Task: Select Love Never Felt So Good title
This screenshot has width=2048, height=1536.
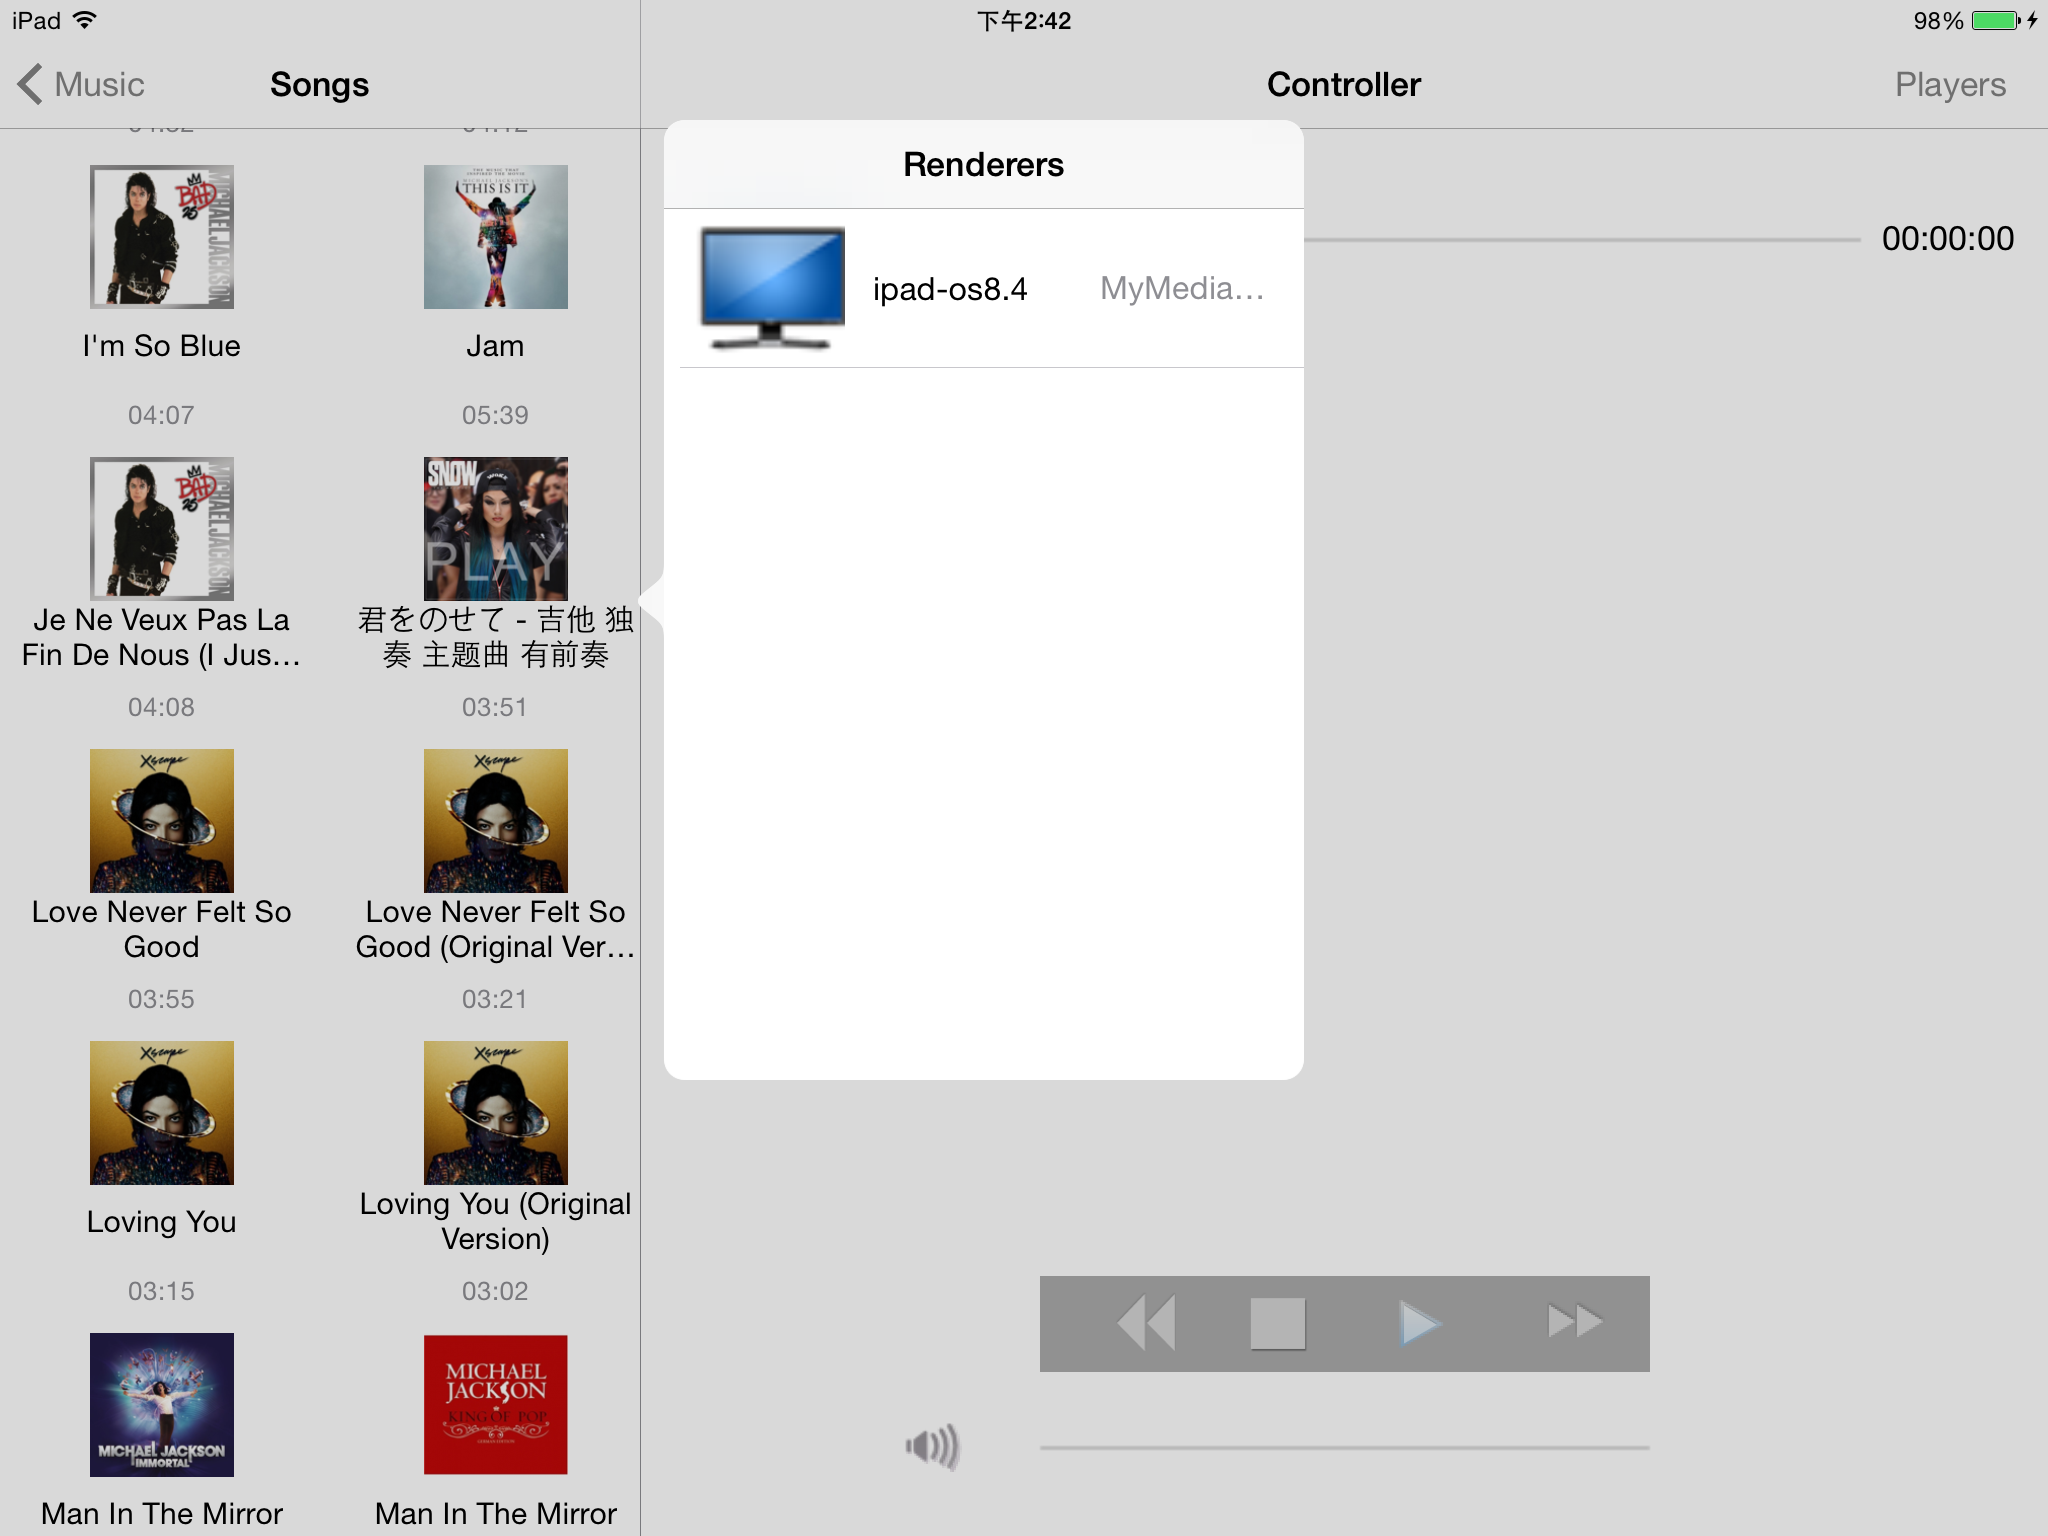Action: coord(161,928)
